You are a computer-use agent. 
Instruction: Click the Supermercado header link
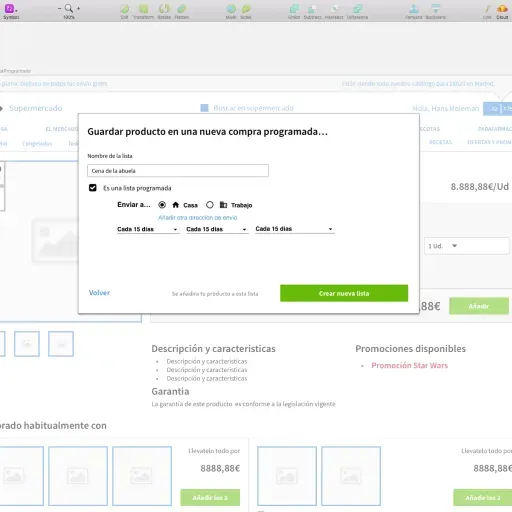coord(36,108)
